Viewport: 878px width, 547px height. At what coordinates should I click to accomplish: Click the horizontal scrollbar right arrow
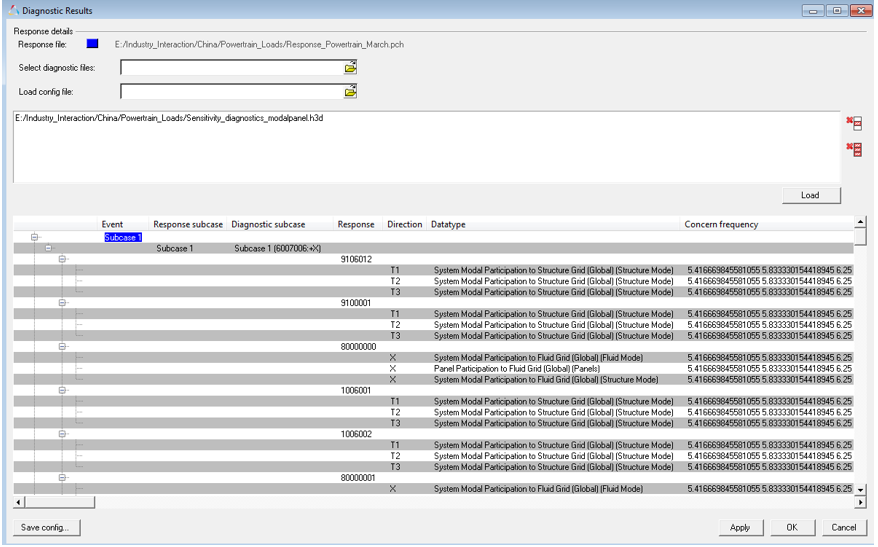coord(861,501)
